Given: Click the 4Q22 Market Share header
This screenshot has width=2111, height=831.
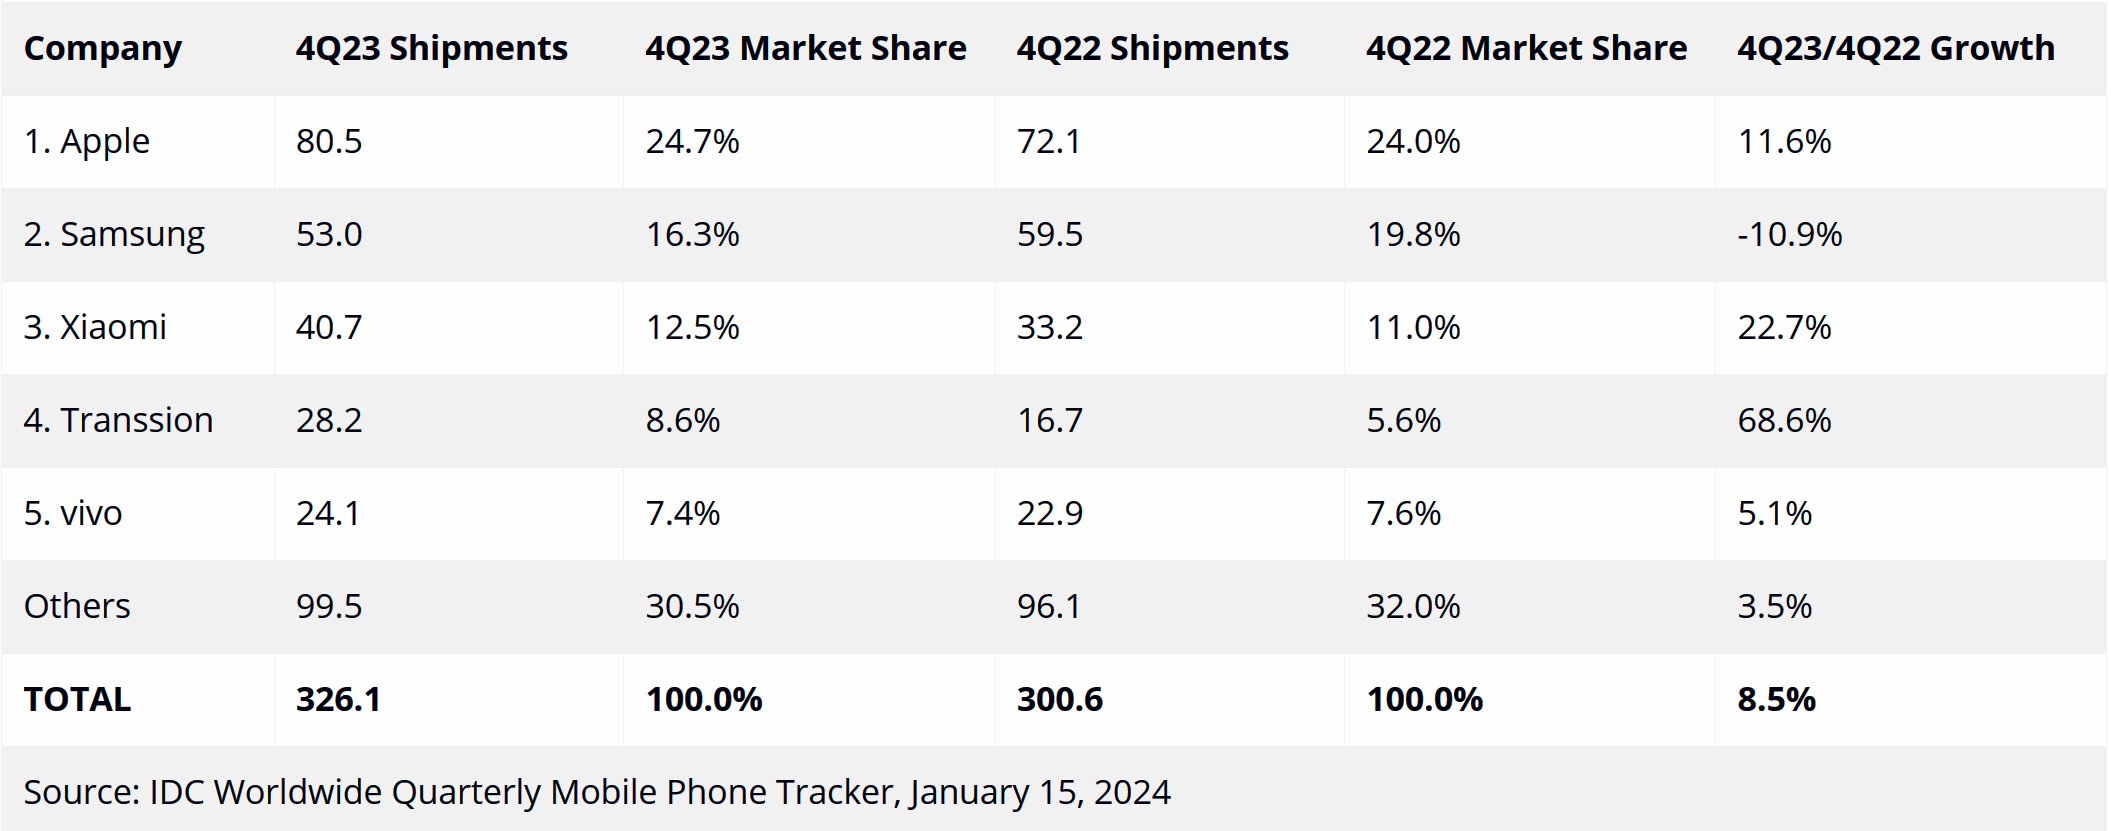Looking at the screenshot, I should click(1527, 49).
